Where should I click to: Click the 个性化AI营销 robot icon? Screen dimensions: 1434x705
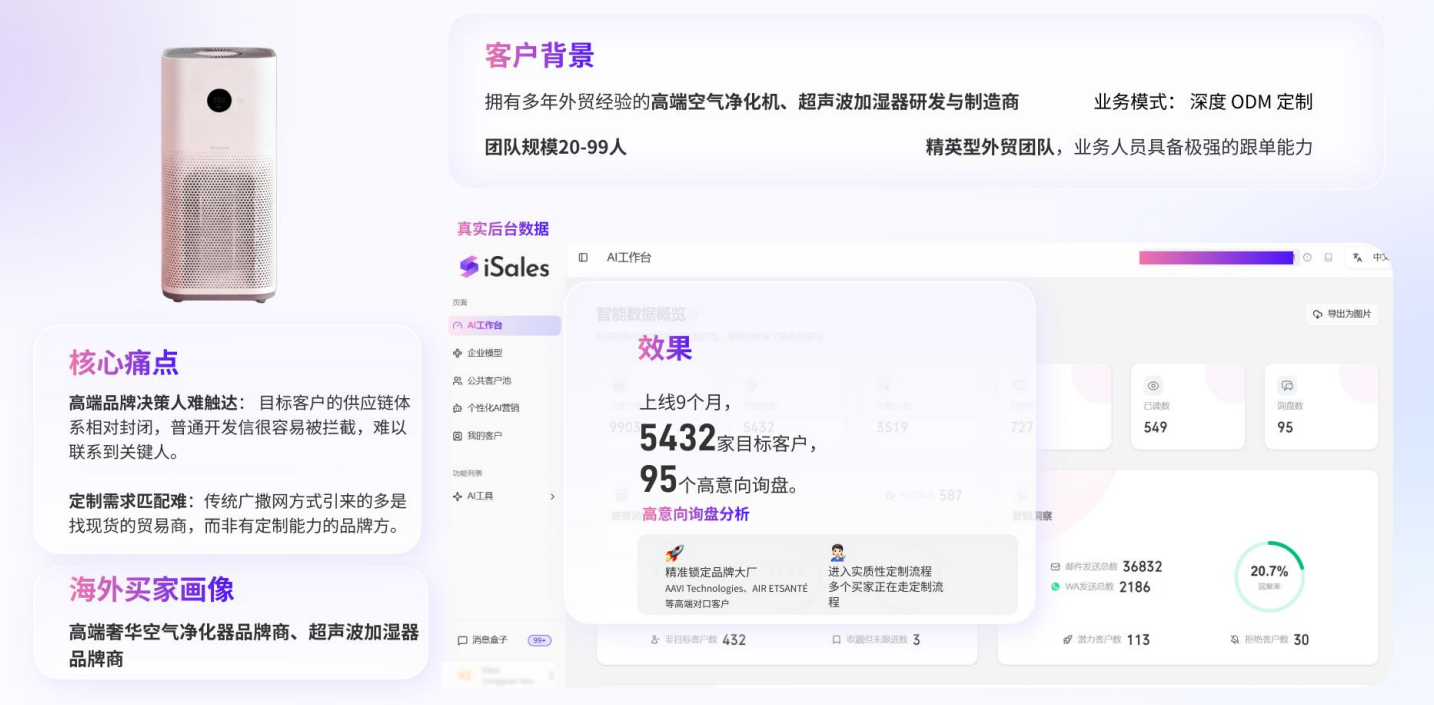pyautogui.click(x=458, y=408)
